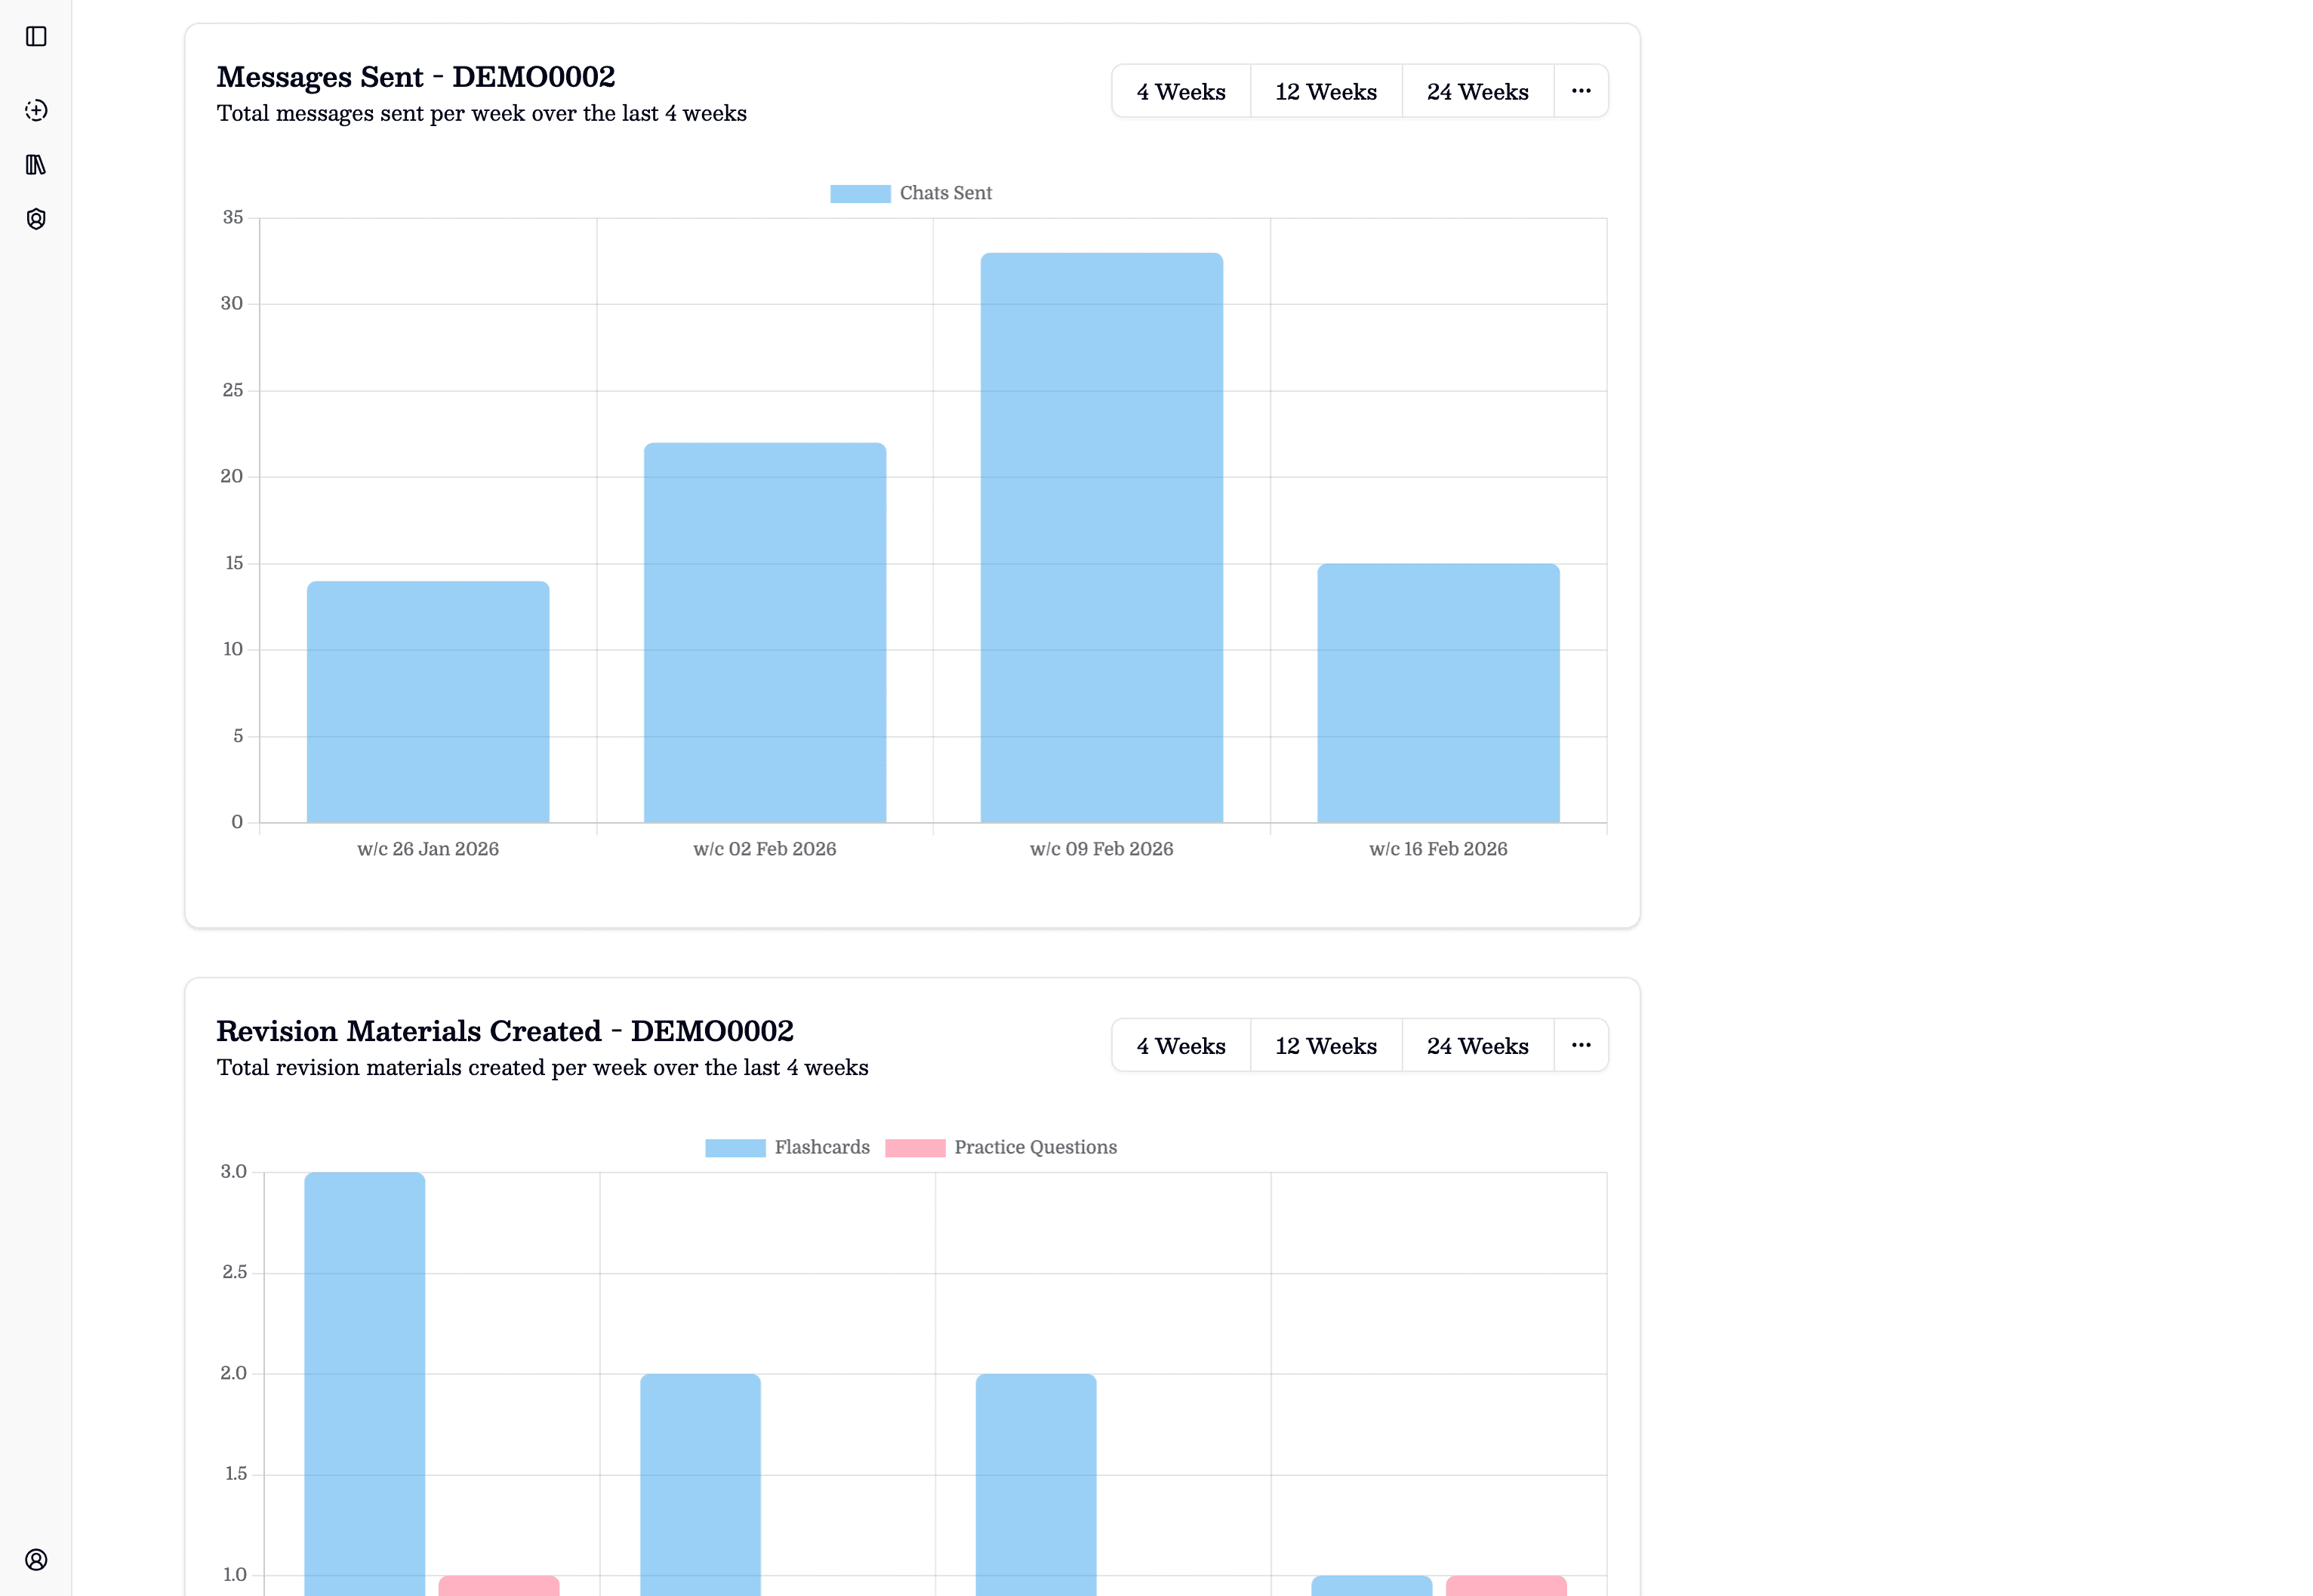
Task: Toggle Flashcards legend series
Action: [787, 1147]
